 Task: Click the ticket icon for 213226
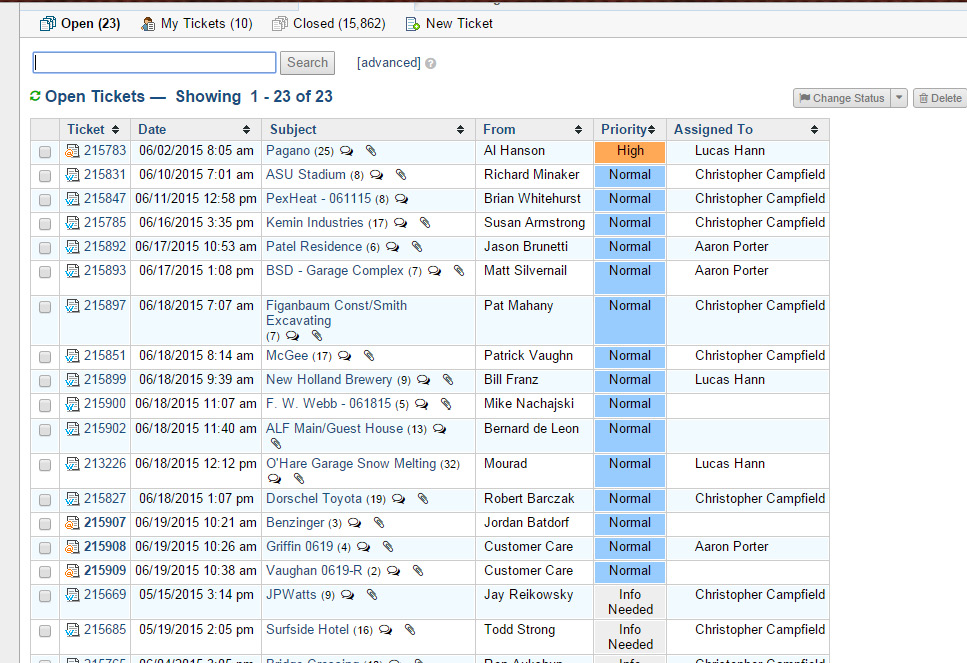(x=72, y=464)
